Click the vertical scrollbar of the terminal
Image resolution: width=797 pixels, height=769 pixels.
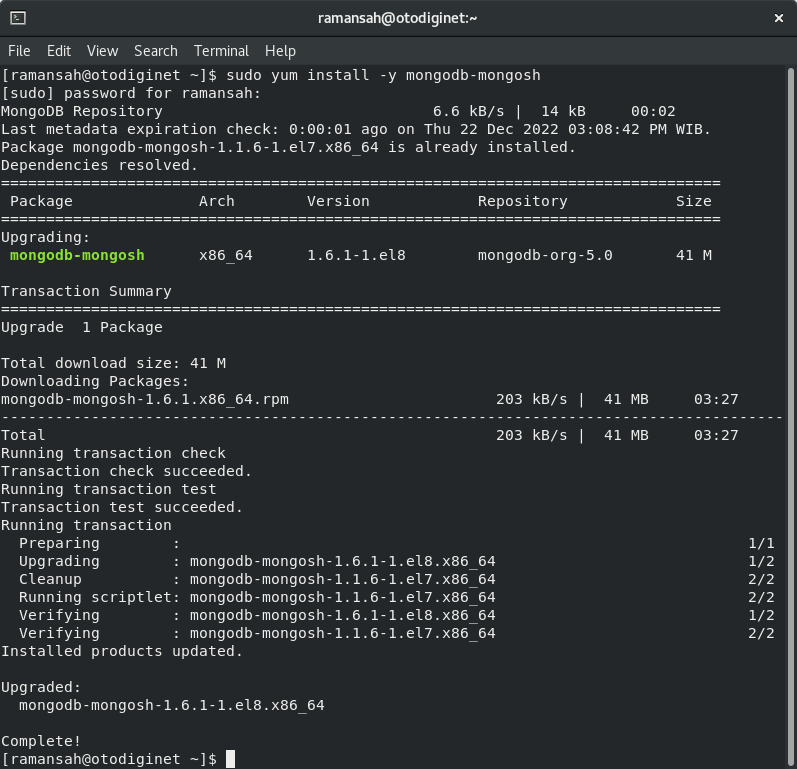click(x=790, y=416)
